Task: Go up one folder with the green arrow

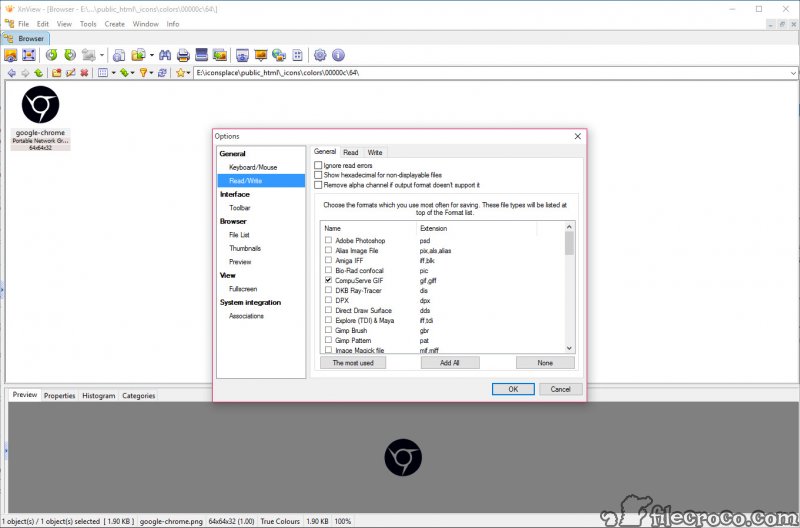Action: click(38, 73)
